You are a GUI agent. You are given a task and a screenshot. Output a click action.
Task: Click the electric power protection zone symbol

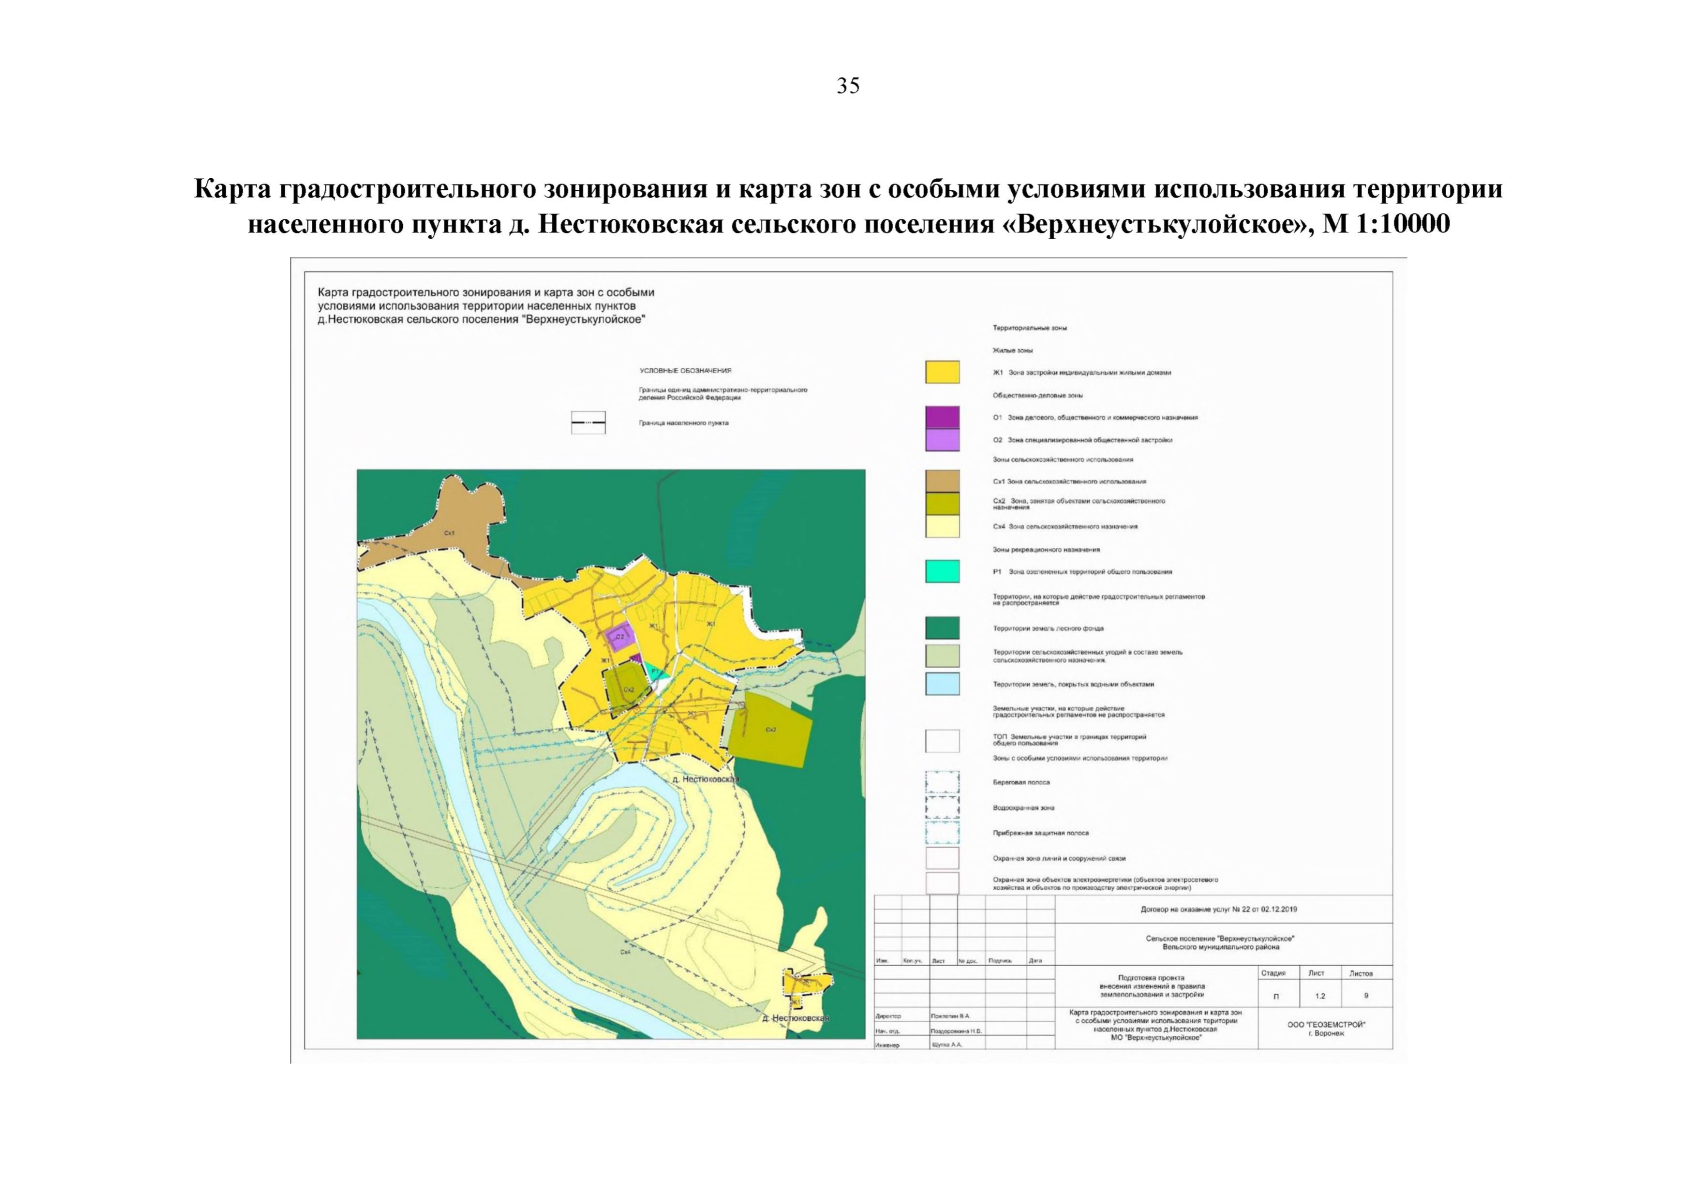942,883
